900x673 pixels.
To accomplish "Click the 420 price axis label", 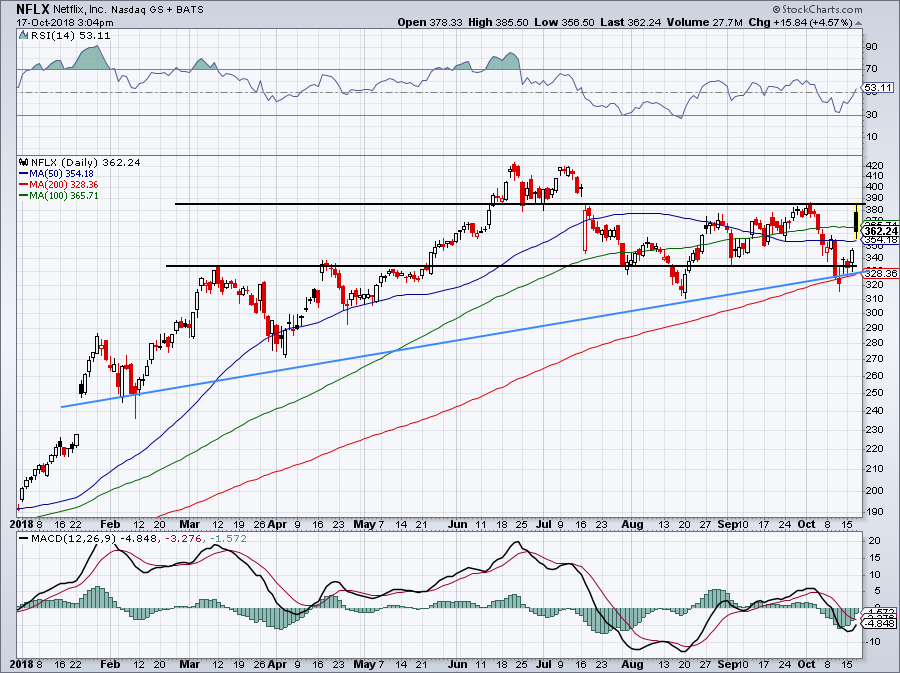I will pyautogui.click(x=875, y=165).
